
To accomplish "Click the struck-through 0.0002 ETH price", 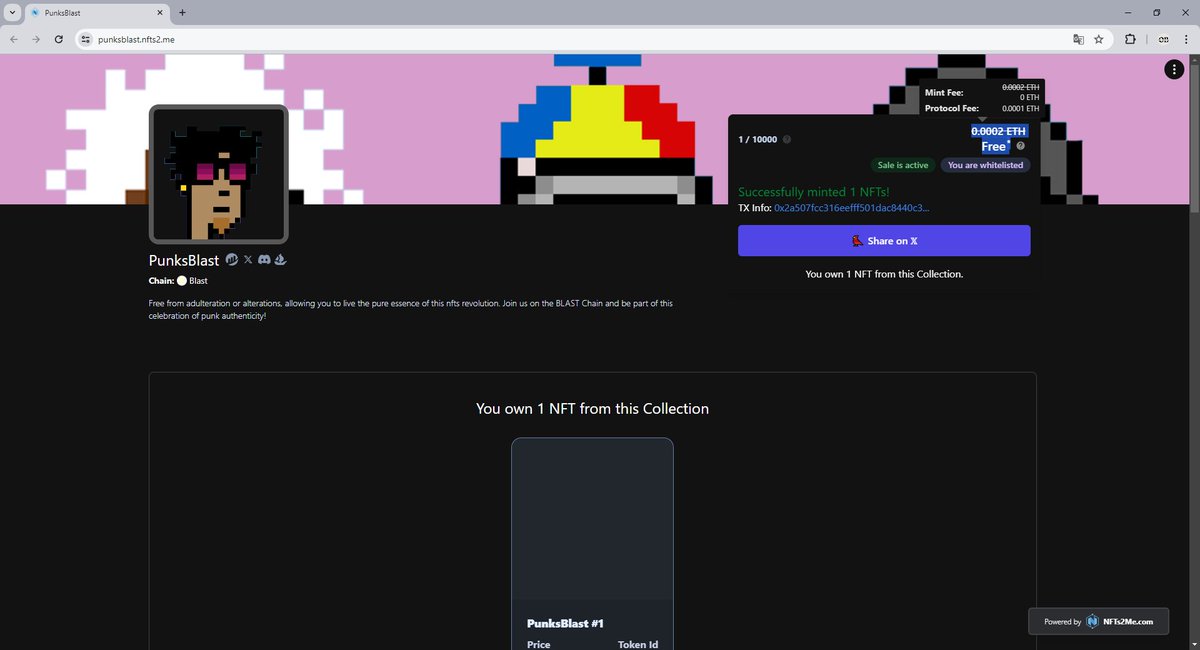I will 998,131.
